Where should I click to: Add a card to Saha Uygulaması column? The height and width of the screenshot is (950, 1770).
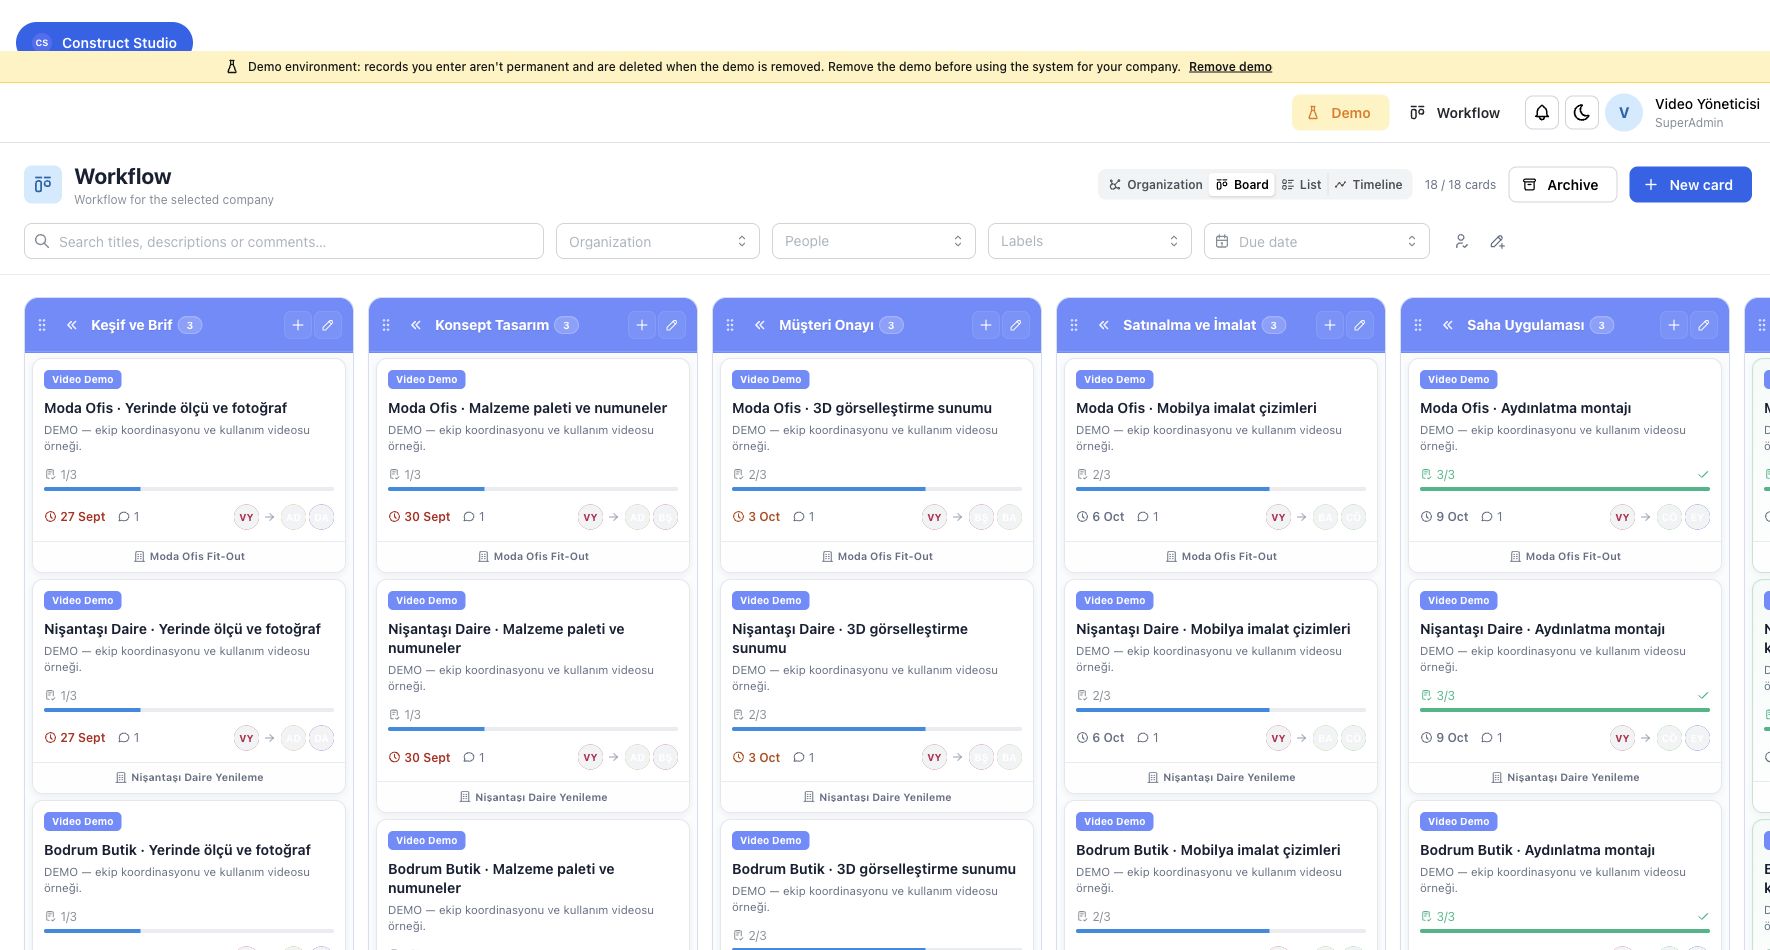1673,325
